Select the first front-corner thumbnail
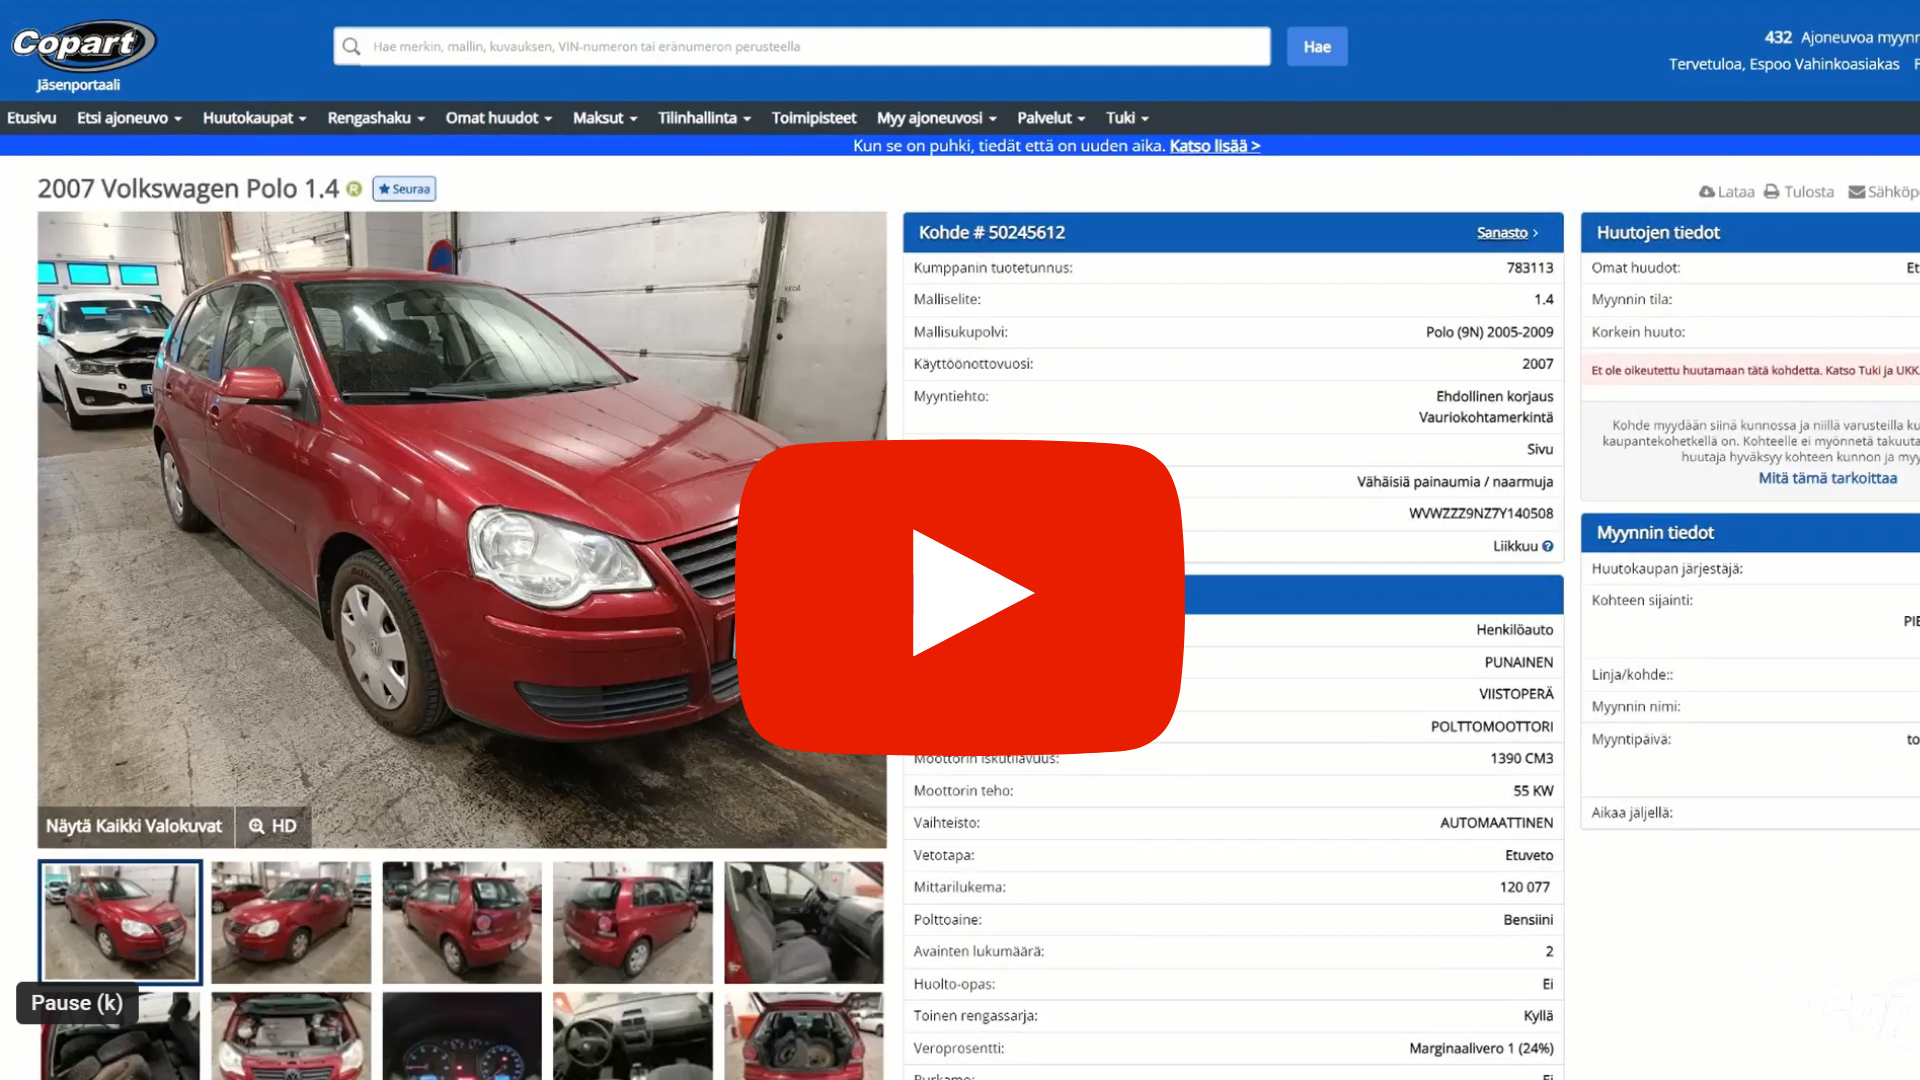 [x=120, y=922]
